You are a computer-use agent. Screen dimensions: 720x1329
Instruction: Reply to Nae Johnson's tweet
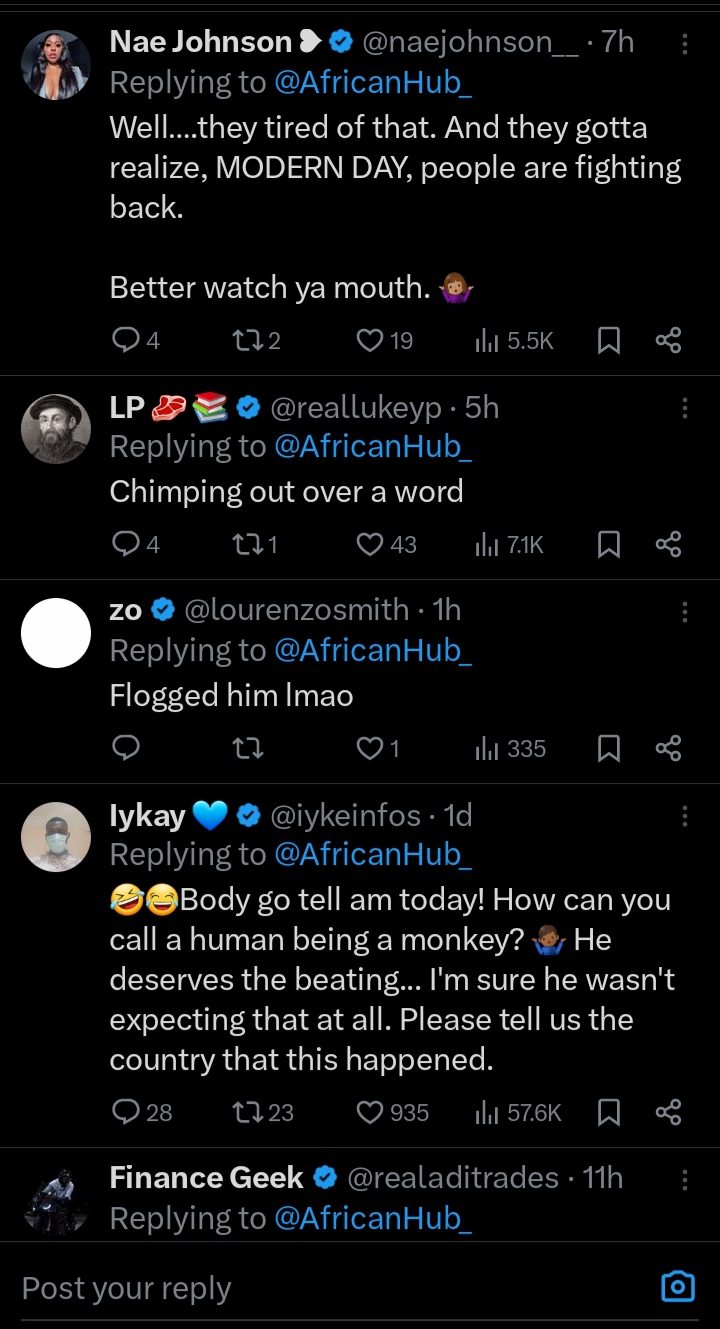tap(125, 341)
